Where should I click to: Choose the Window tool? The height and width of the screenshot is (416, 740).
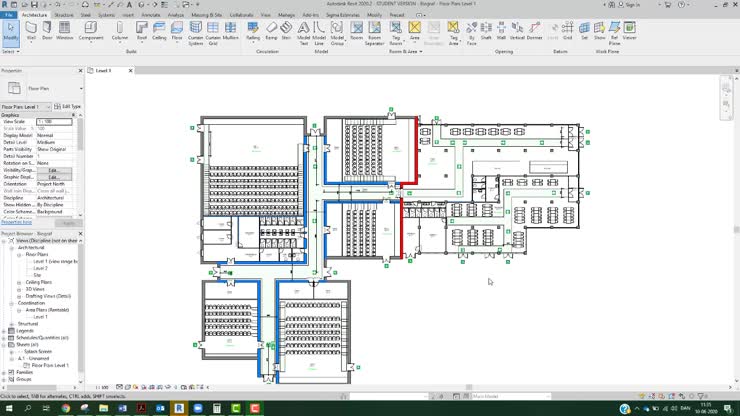click(63, 31)
